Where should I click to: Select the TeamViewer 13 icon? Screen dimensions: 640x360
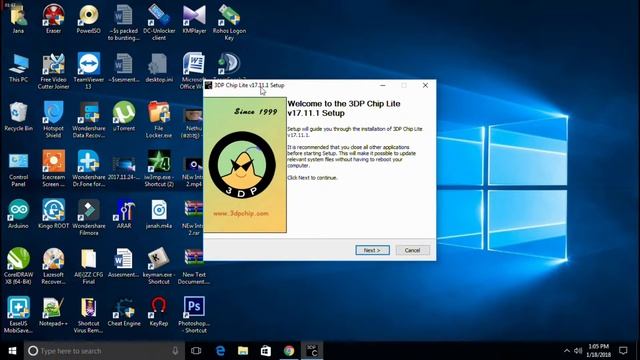tap(89, 71)
